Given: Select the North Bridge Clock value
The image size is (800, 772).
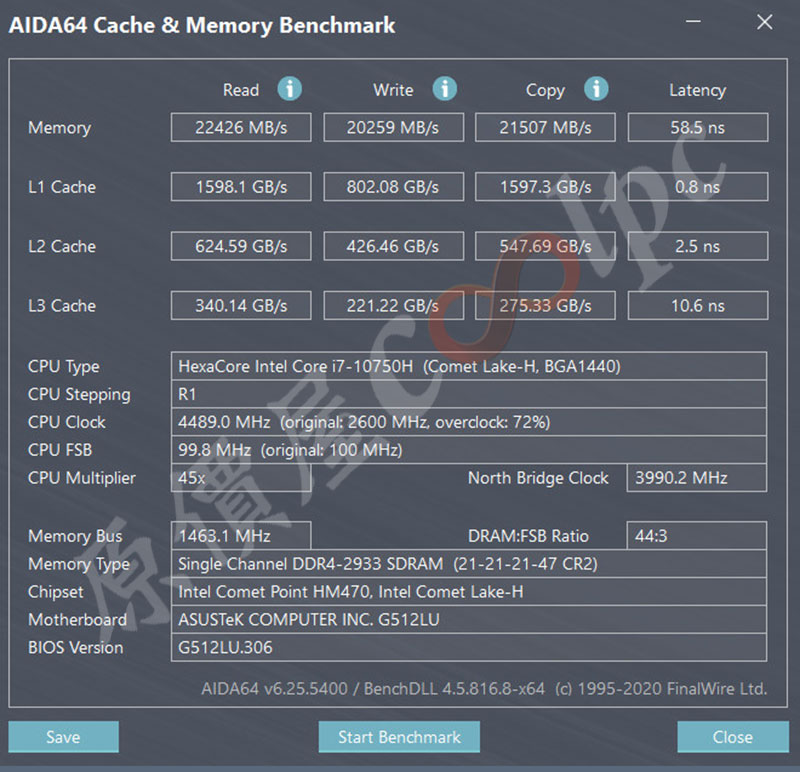Looking at the screenshot, I should (697, 478).
